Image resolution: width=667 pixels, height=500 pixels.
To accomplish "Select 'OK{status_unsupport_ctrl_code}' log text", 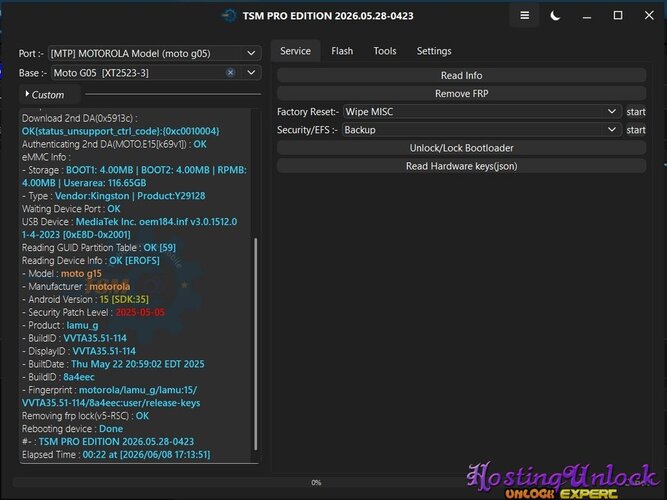I will click(120, 131).
